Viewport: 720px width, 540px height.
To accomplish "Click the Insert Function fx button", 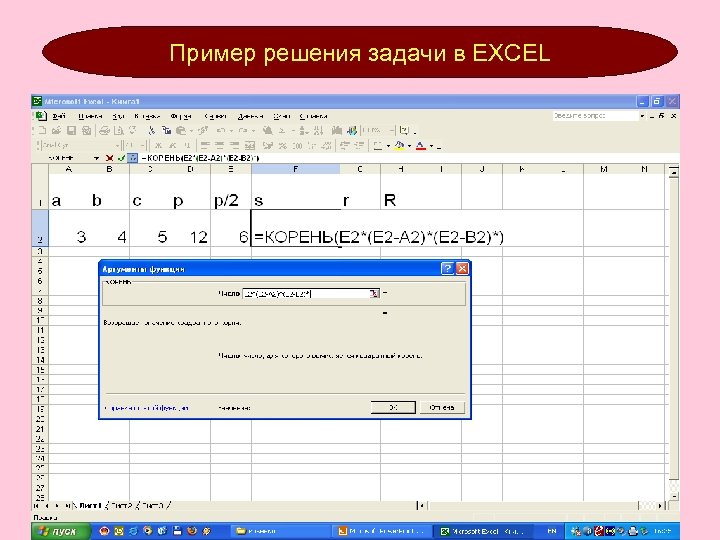I will coord(133,158).
